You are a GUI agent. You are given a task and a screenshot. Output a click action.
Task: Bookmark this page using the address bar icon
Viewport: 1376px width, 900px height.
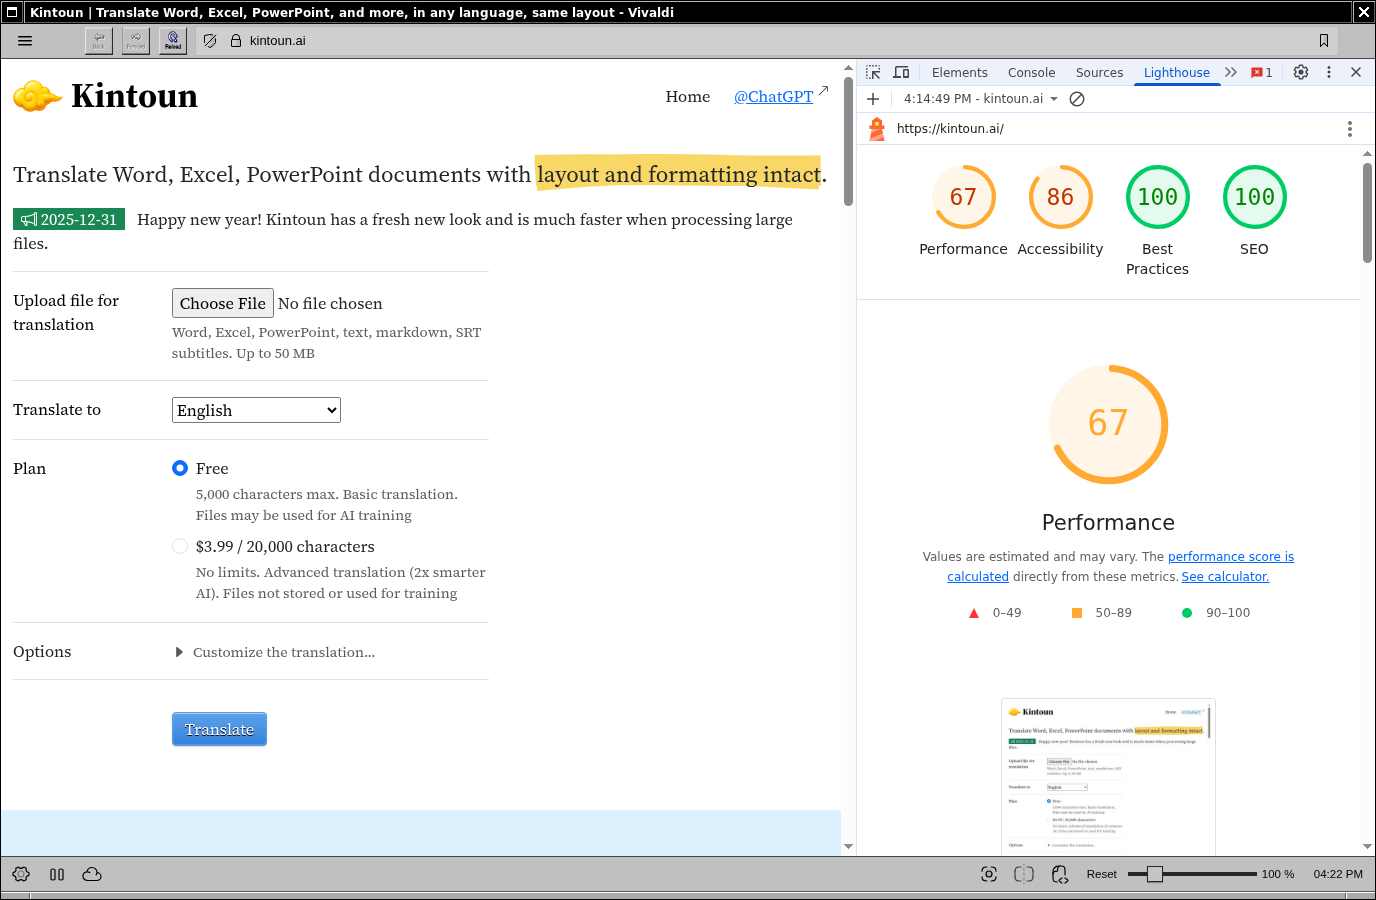click(1323, 41)
